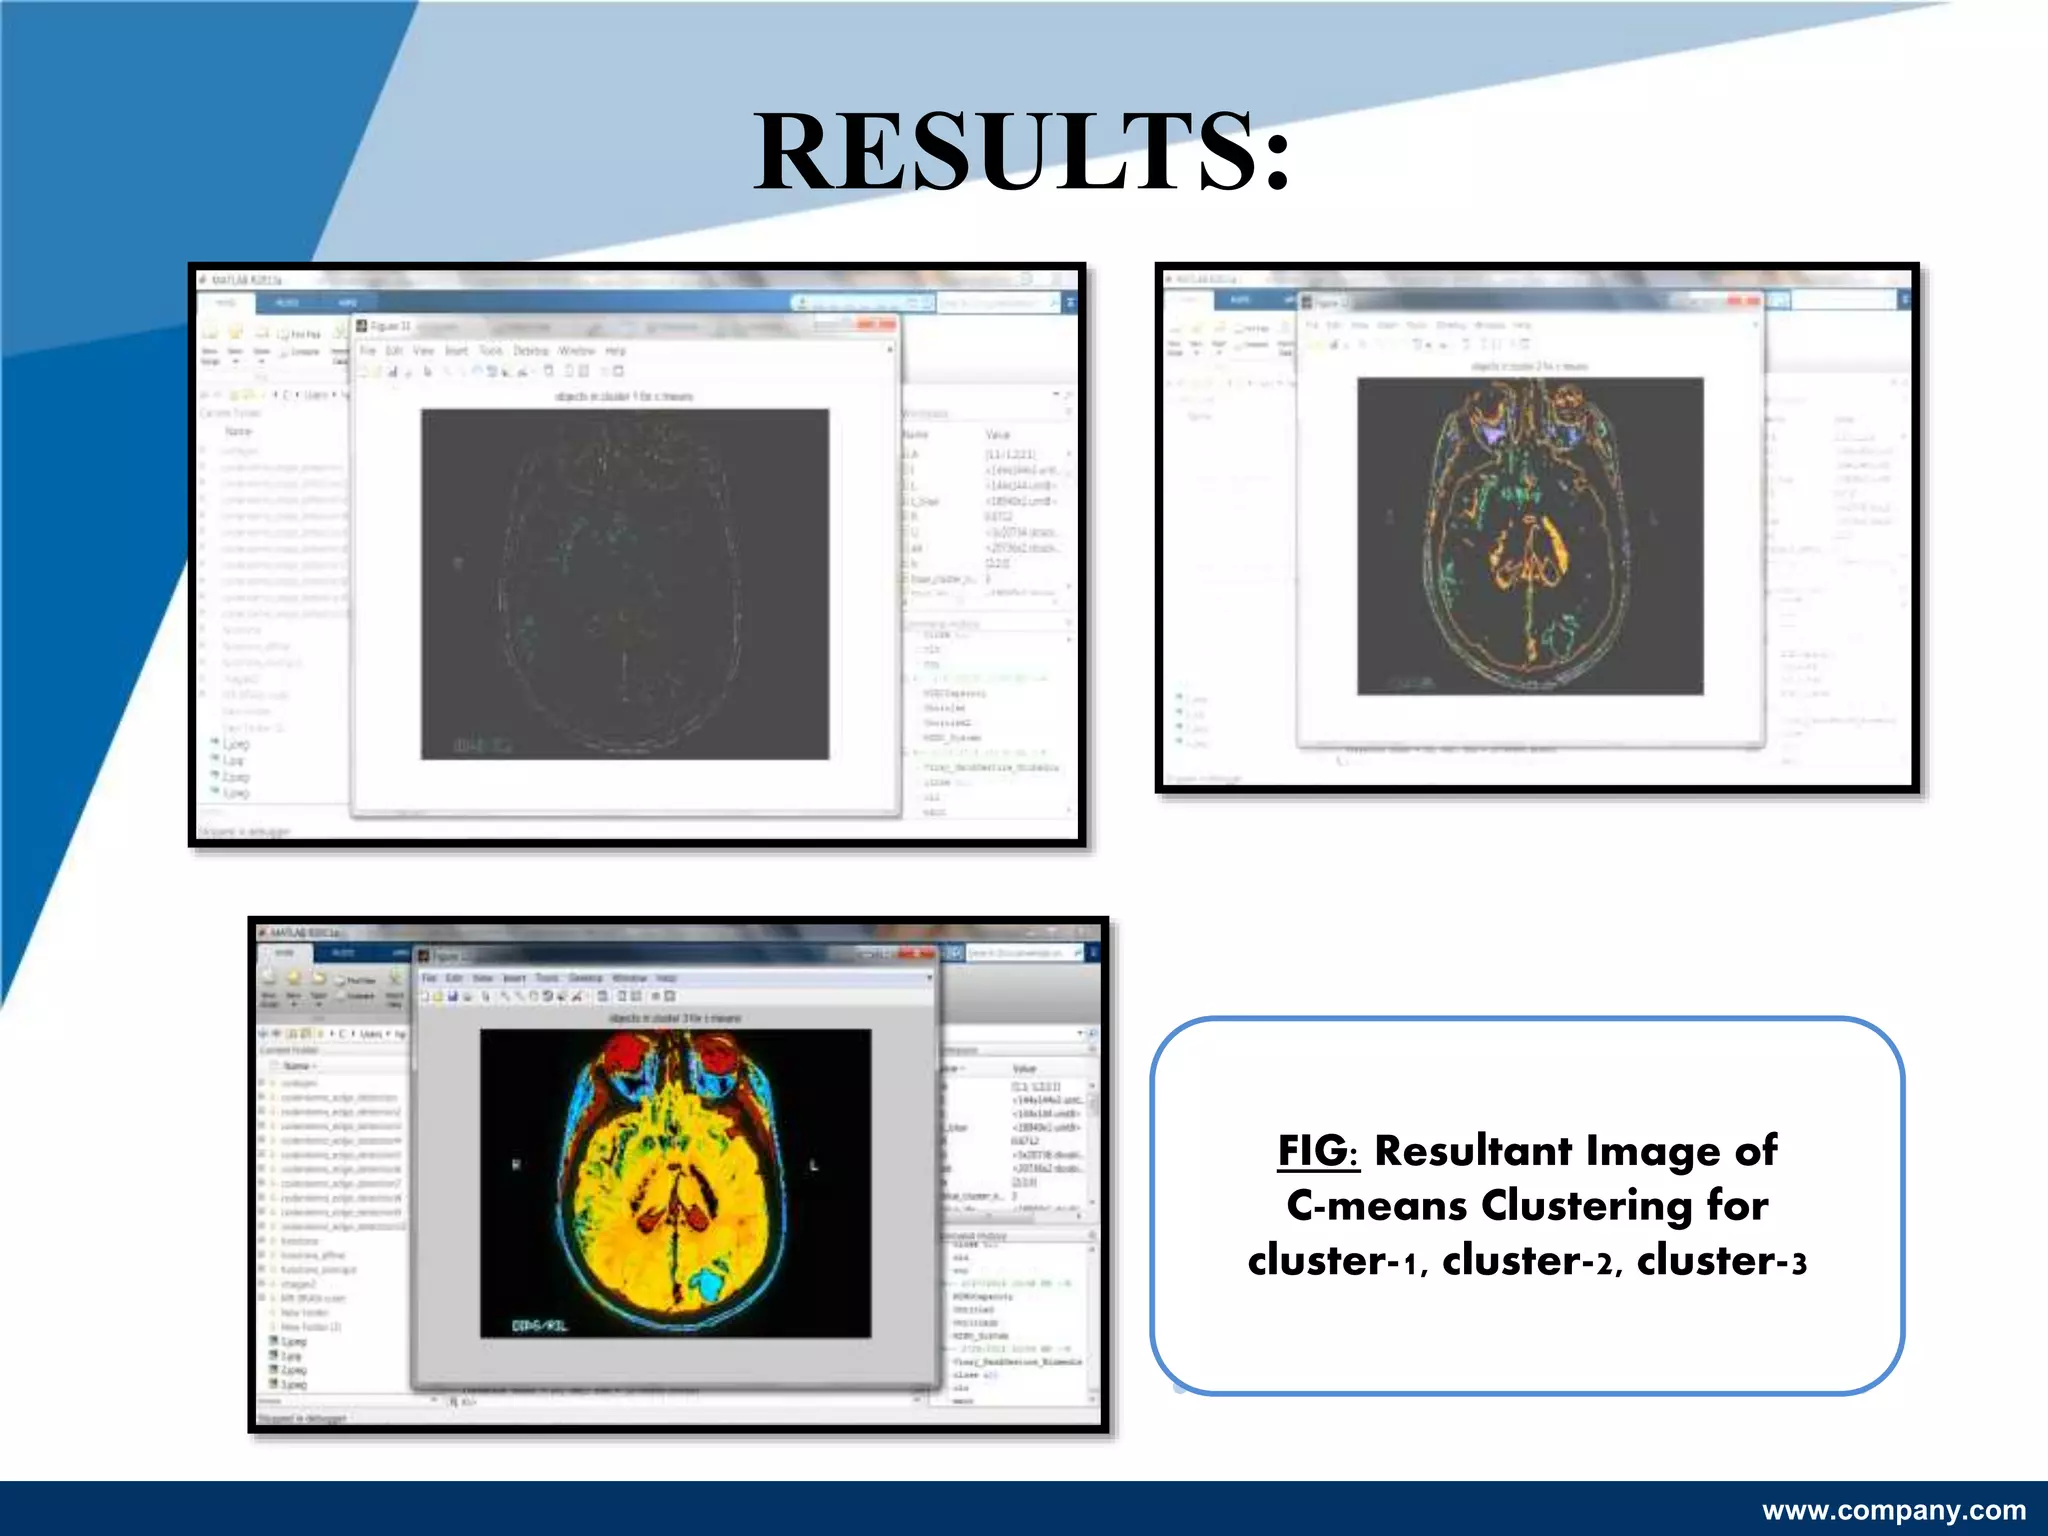The image size is (2048, 1536).
Task: Switch to PLOTS tab in bottom MATLAB window
Action: pyautogui.click(x=343, y=953)
